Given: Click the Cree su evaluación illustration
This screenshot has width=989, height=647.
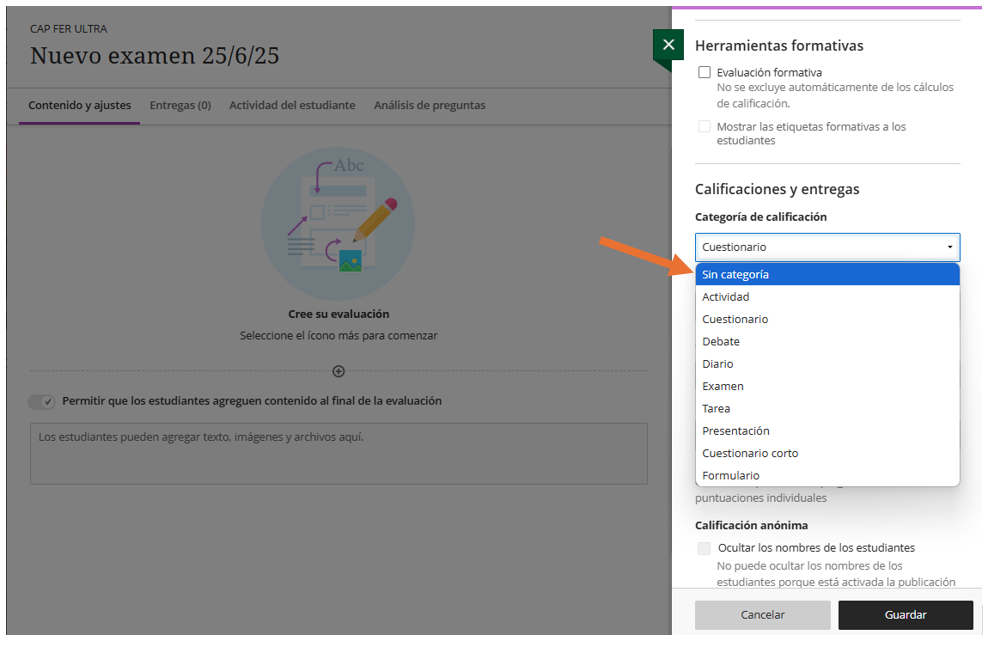Looking at the screenshot, I should click(338, 224).
